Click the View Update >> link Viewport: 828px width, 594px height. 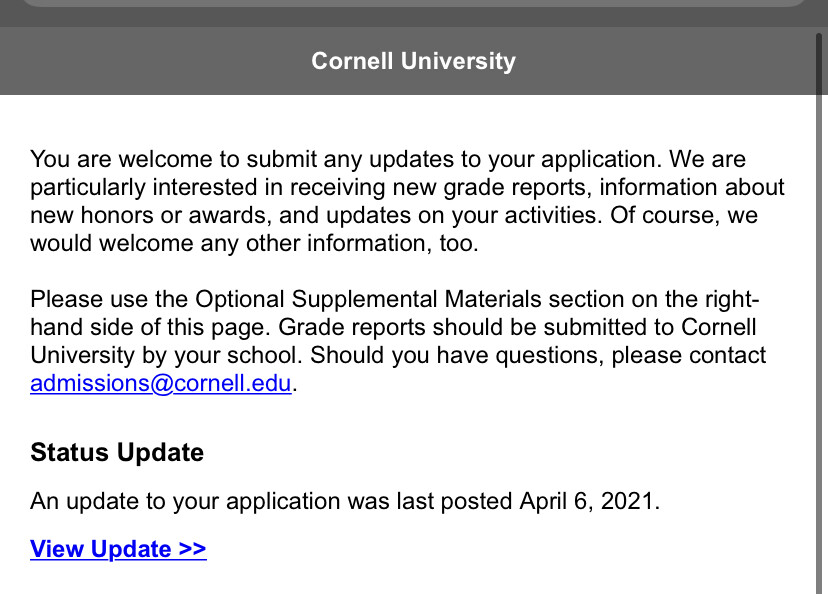[118, 549]
